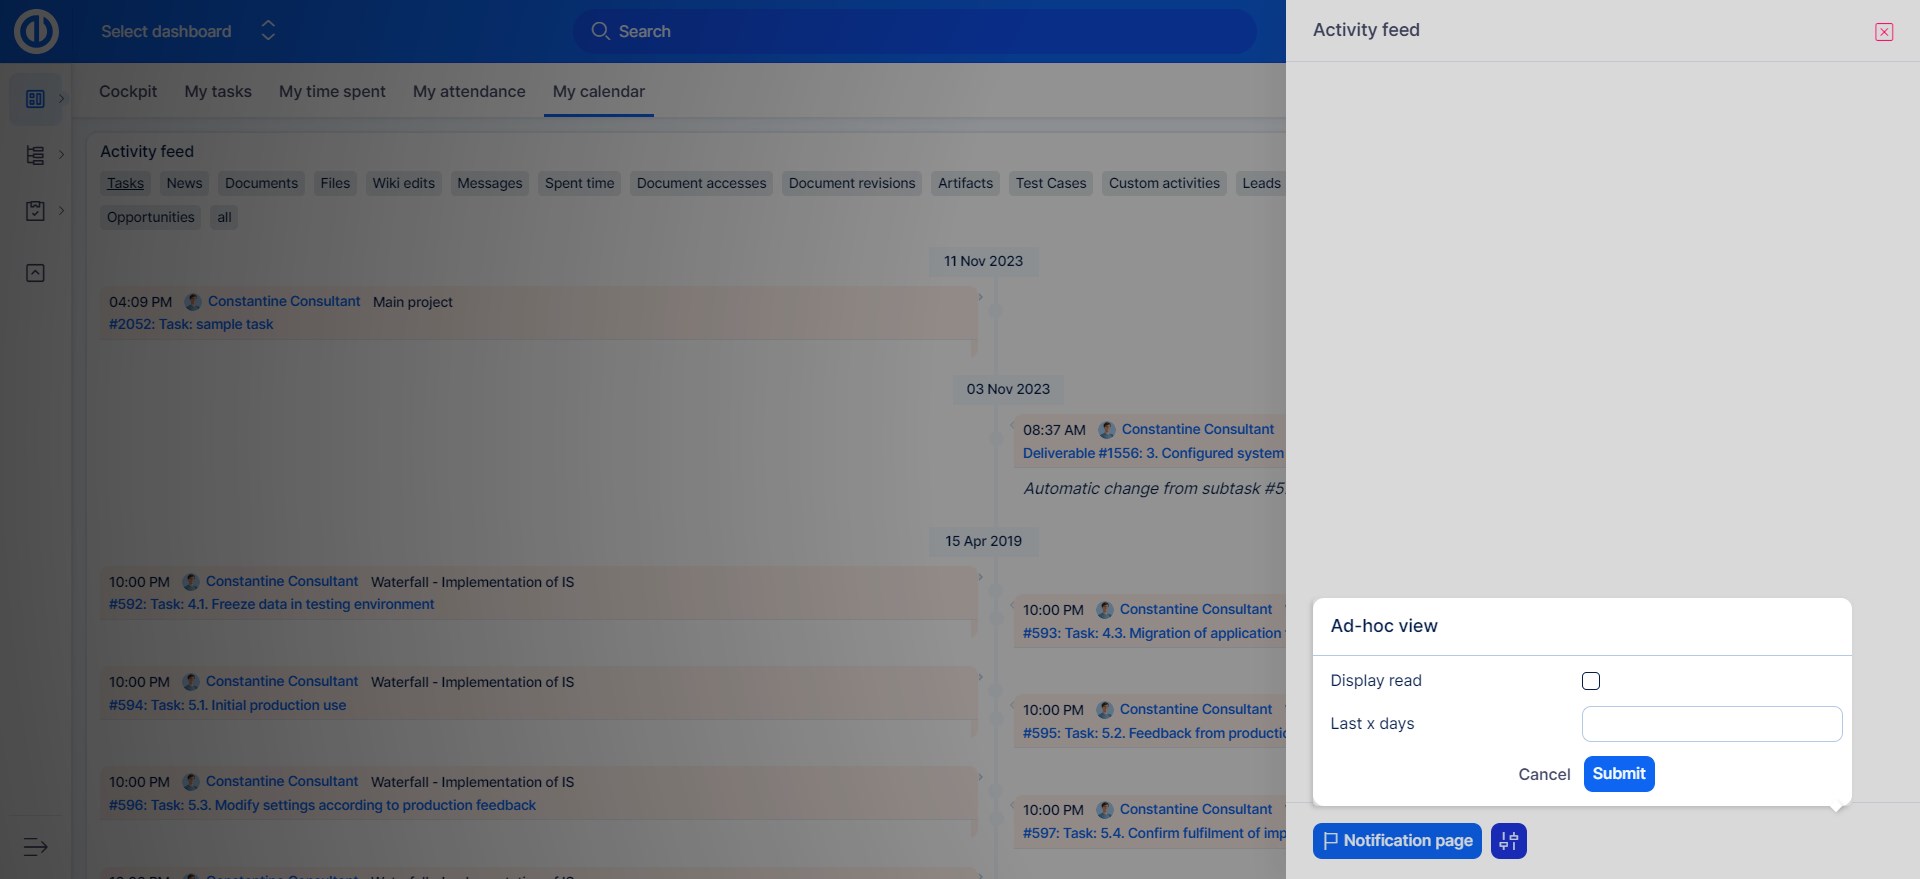Image resolution: width=1920 pixels, height=879 pixels.
Task: Focus the Last x days input field
Action: 1711,724
